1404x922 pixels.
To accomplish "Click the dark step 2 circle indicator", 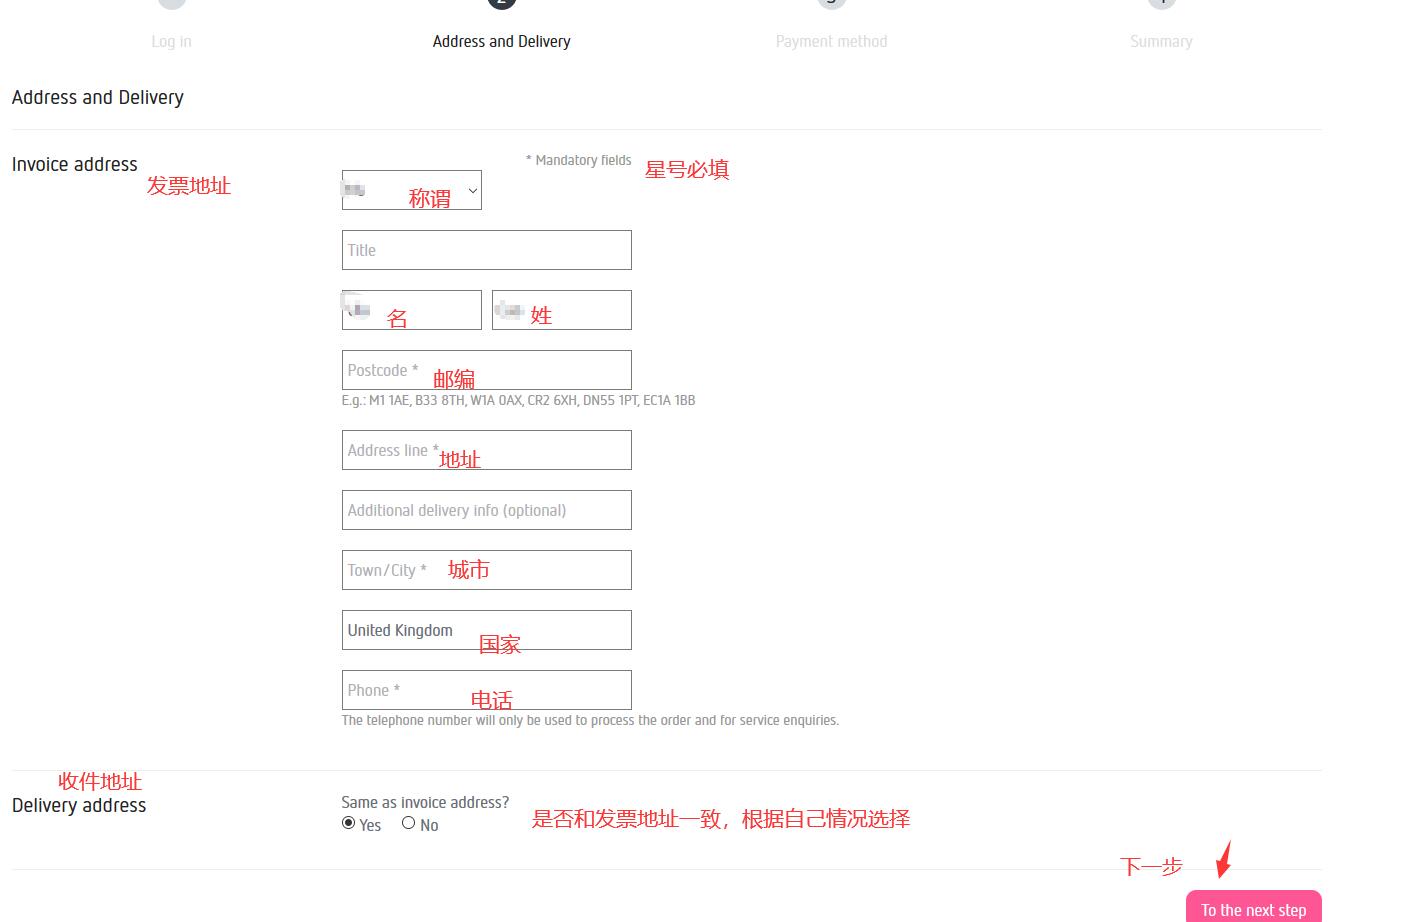I will click(501, 3).
